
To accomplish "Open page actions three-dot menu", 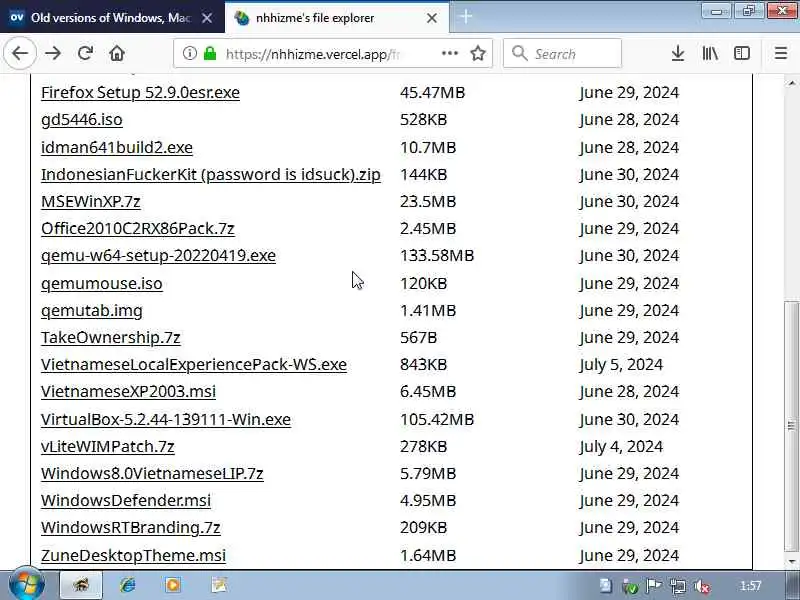I will coord(449,53).
